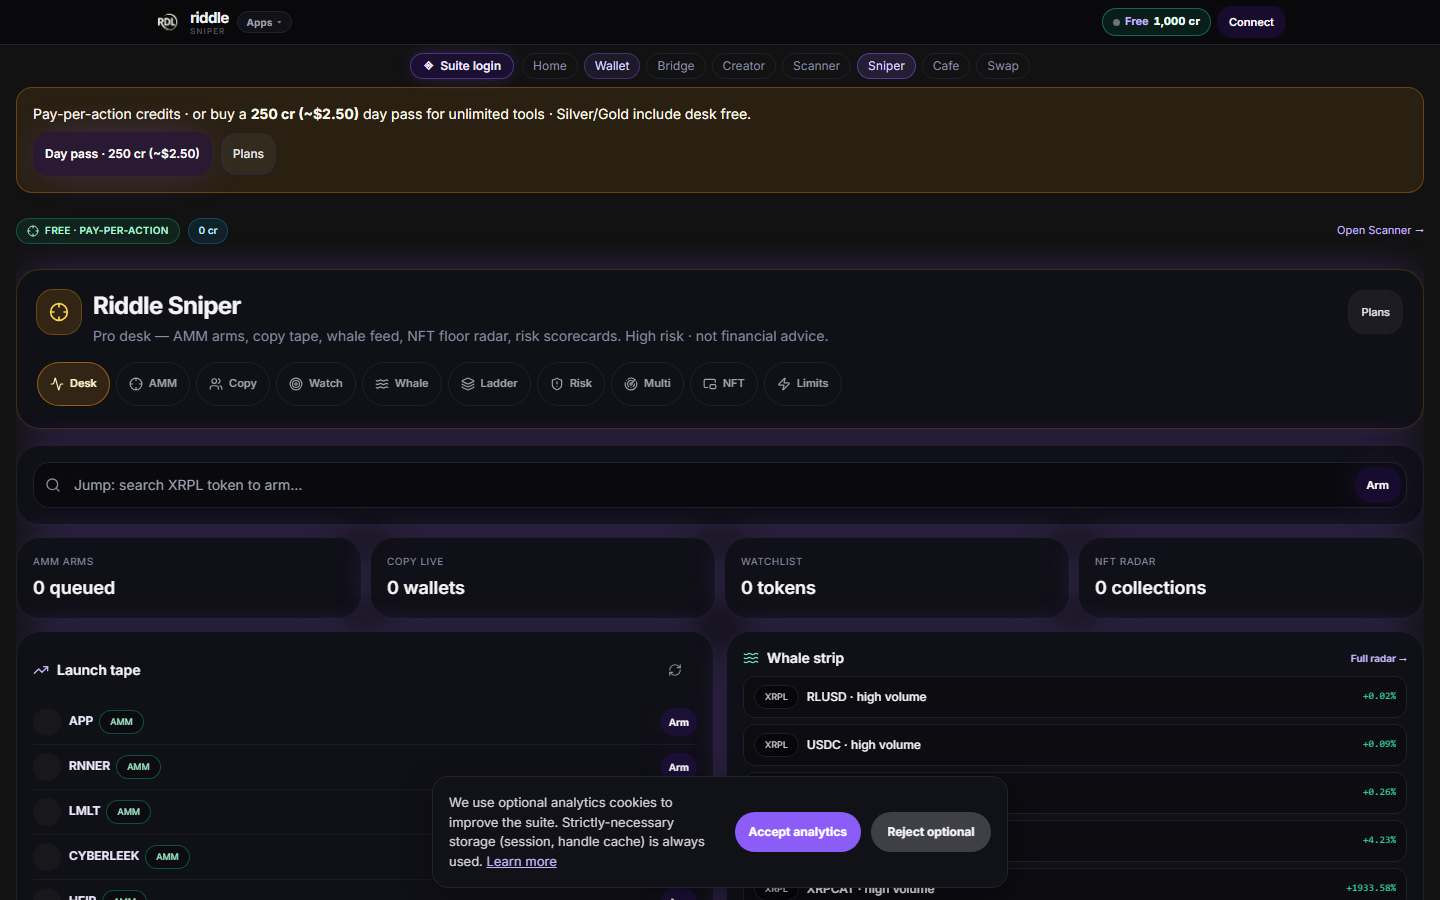Open the Bridge nav item
The image size is (1440, 900).
point(676,66)
